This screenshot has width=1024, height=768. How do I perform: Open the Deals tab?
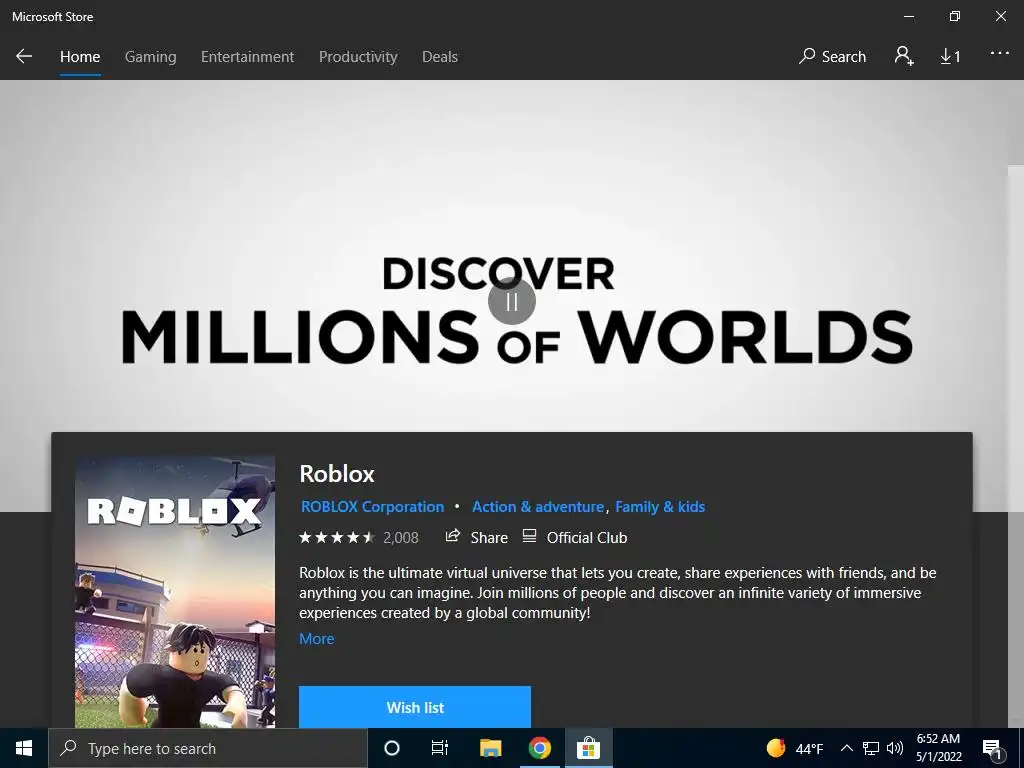point(440,57)
